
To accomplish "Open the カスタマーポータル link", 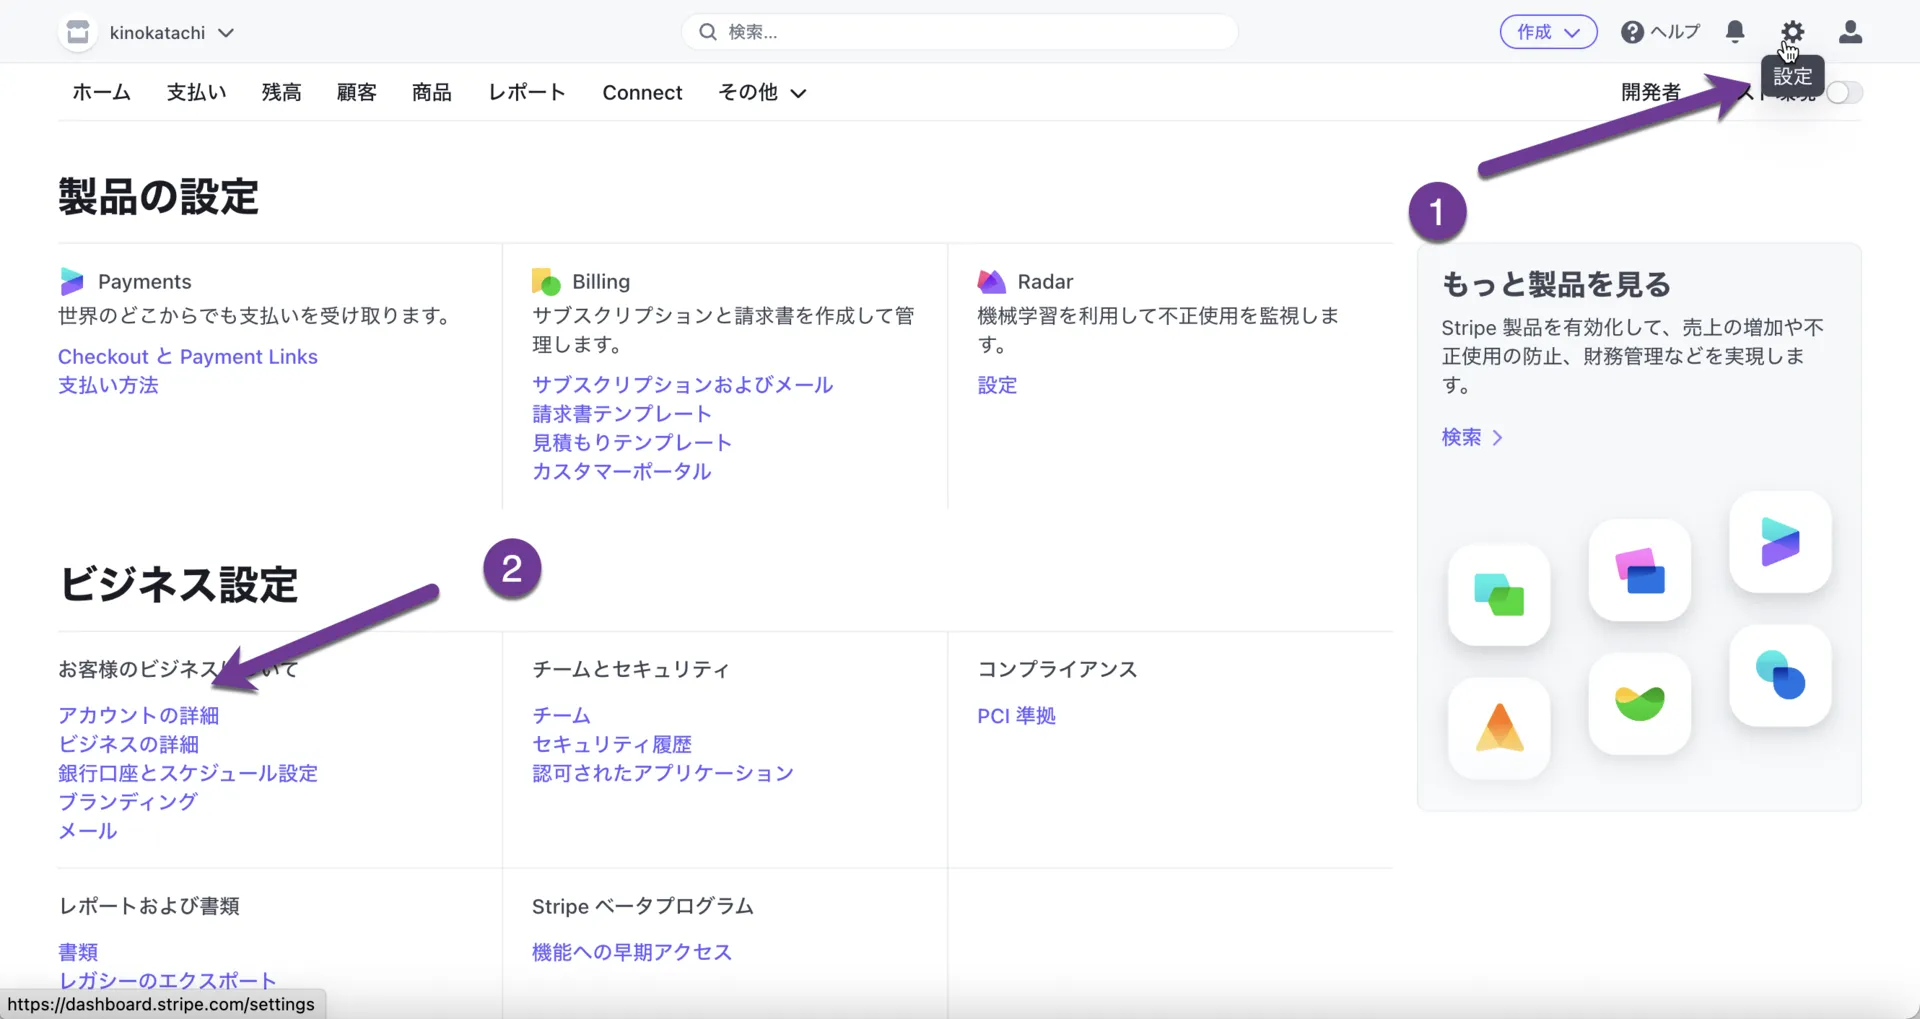I will [x=621, y=472].
